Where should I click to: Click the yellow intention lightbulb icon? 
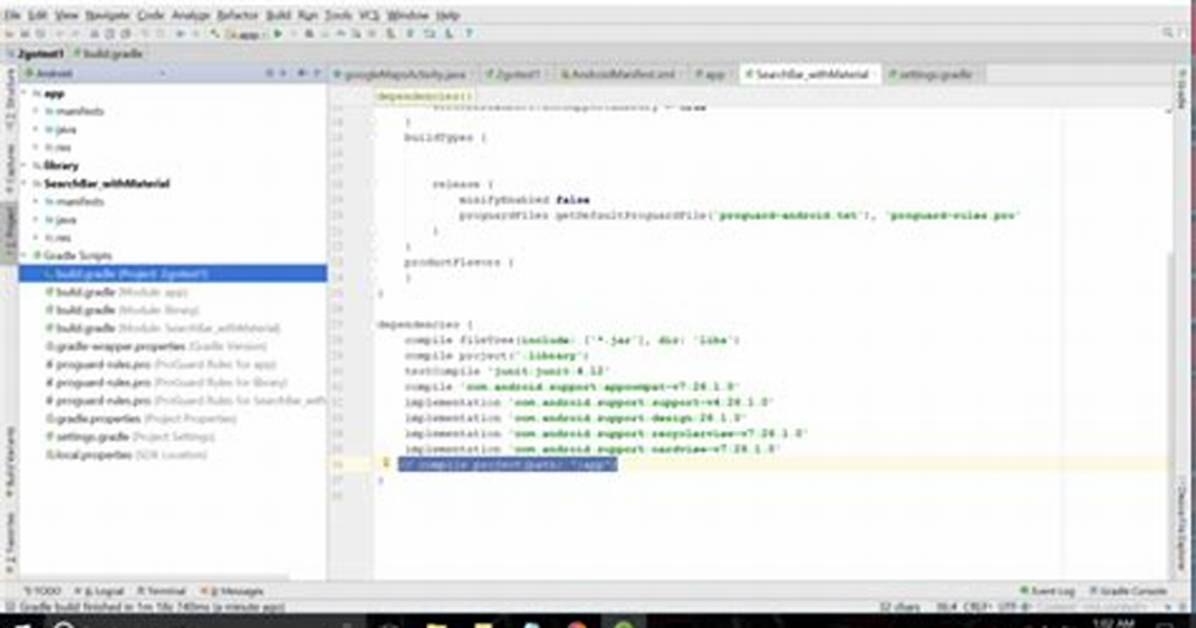coord(386,462)
